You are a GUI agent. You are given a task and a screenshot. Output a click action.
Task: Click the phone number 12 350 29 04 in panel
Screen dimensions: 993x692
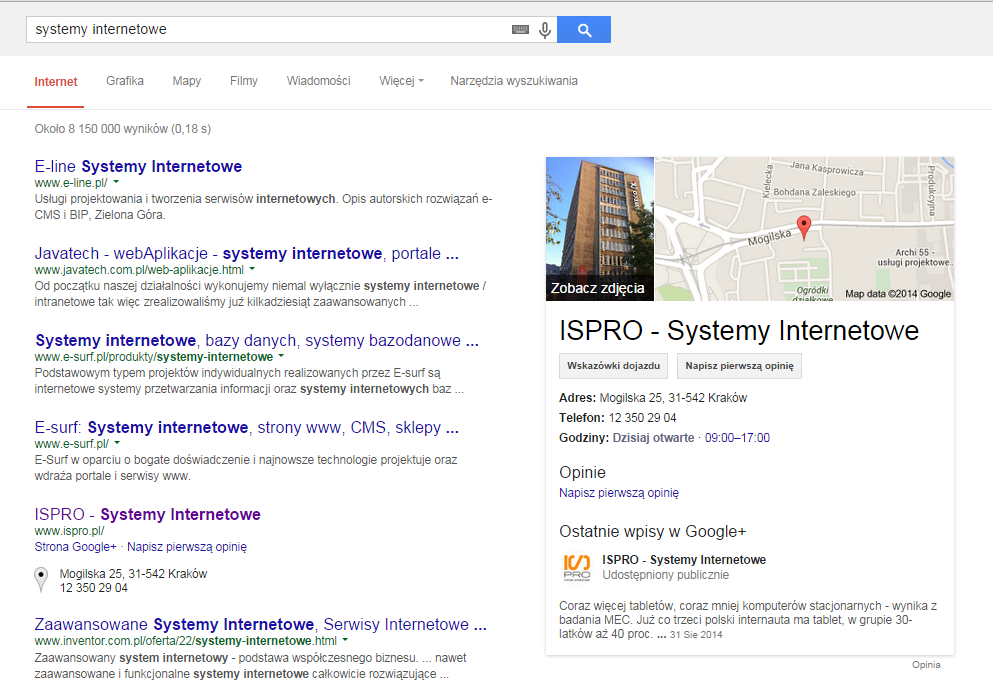642,418
